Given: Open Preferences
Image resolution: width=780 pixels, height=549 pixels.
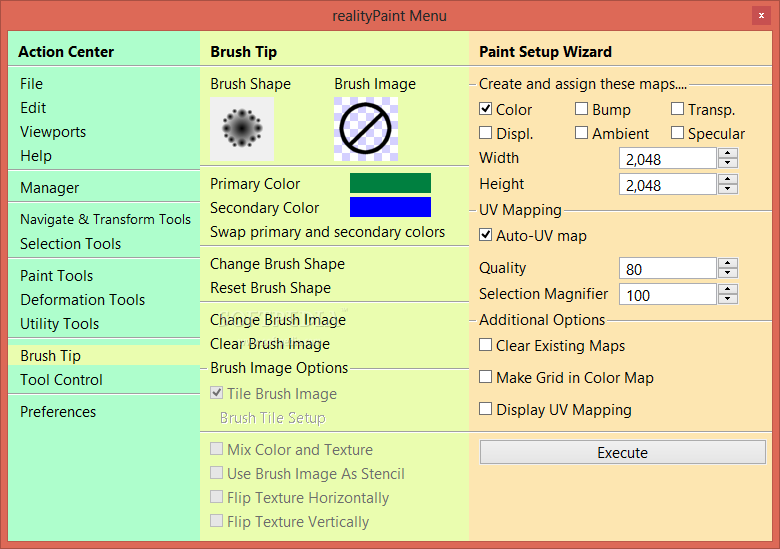Looking at the screenshot, I should 58,412.
